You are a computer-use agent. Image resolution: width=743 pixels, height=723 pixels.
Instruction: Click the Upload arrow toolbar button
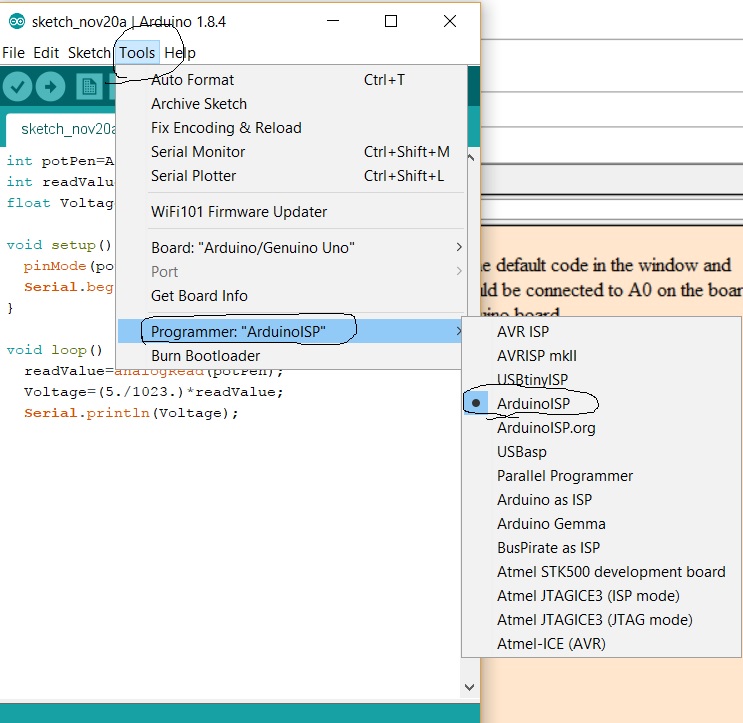51,87
